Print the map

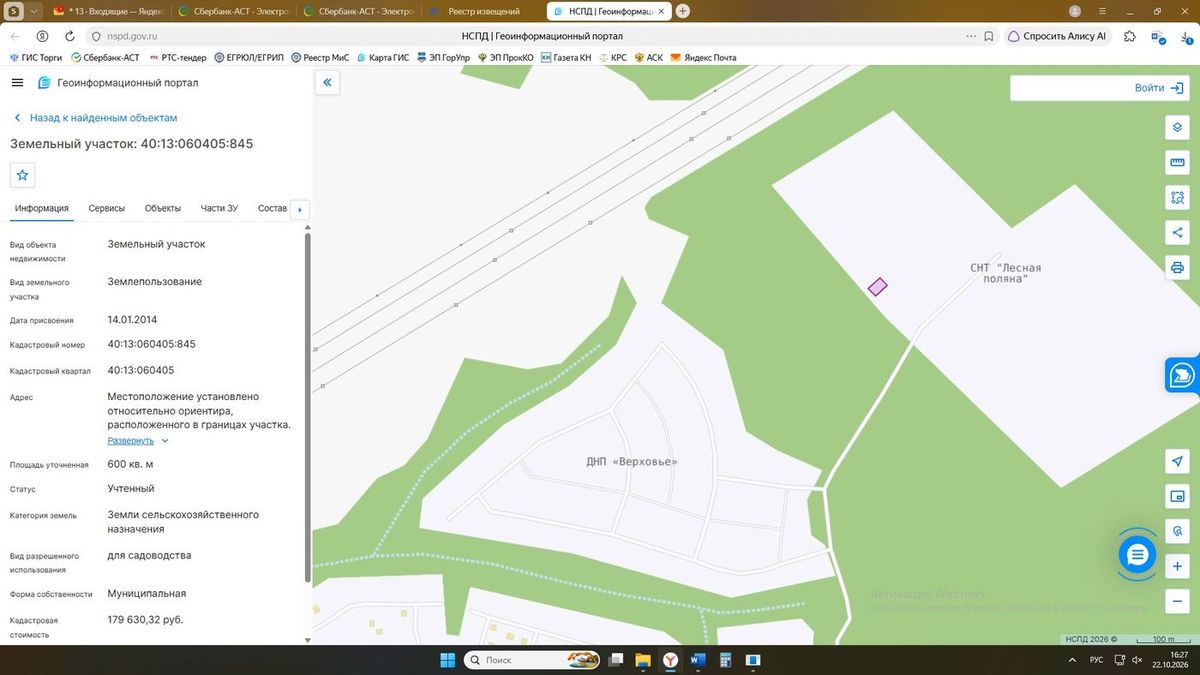1177,268
